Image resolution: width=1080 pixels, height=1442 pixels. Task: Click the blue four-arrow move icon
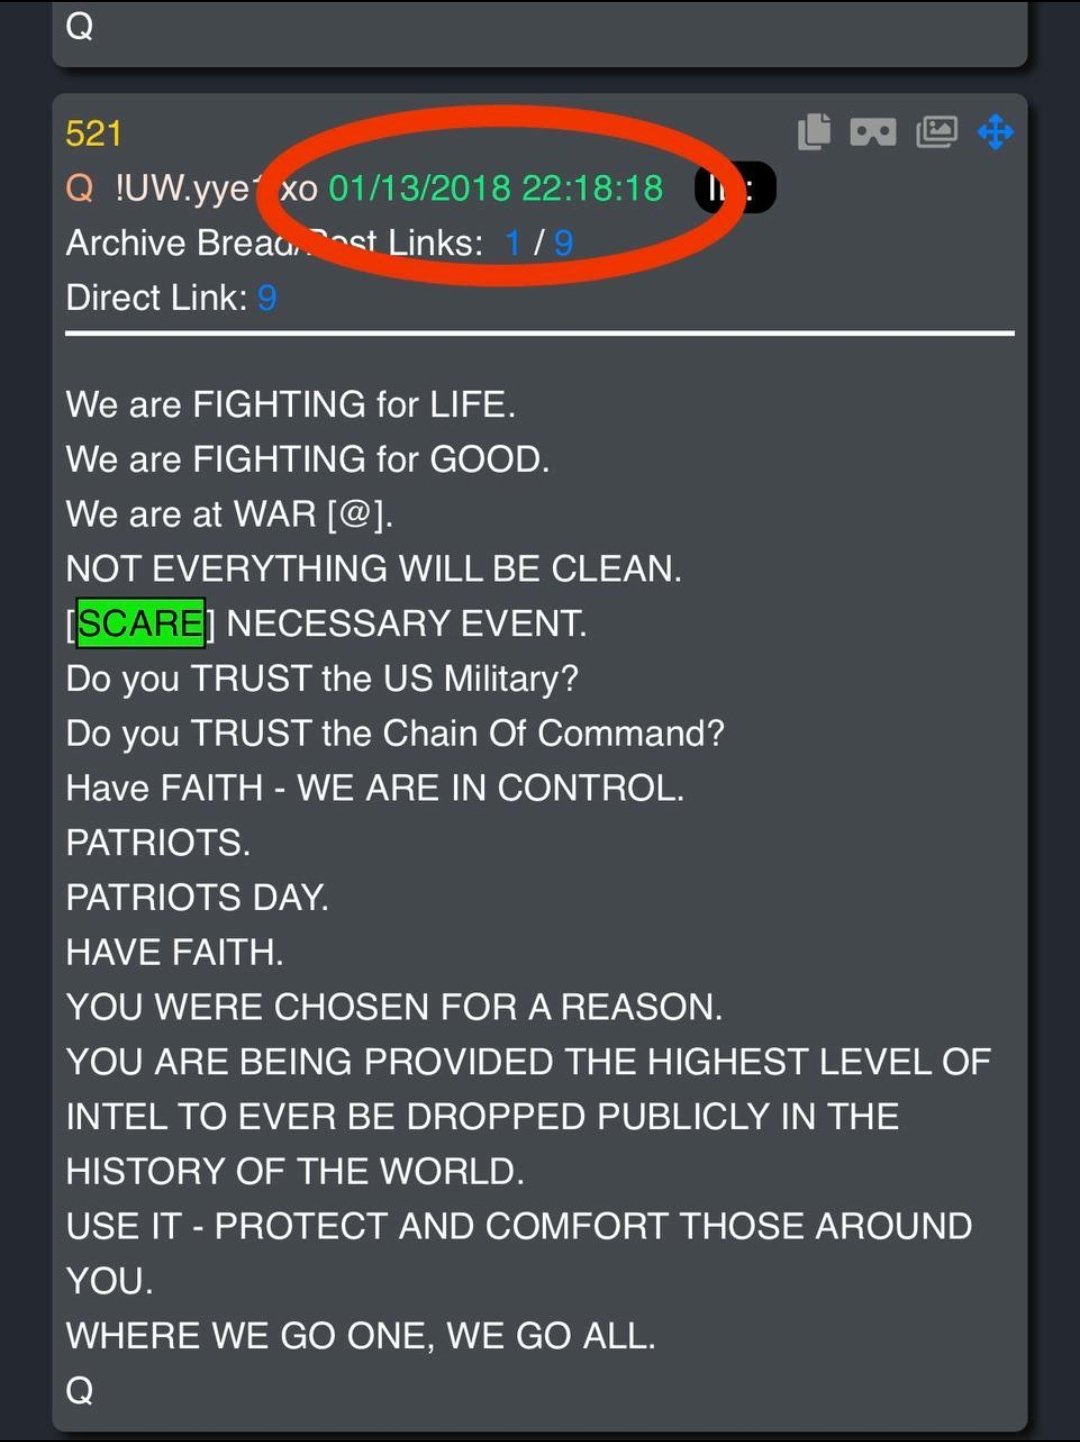(x=996, y=132)
